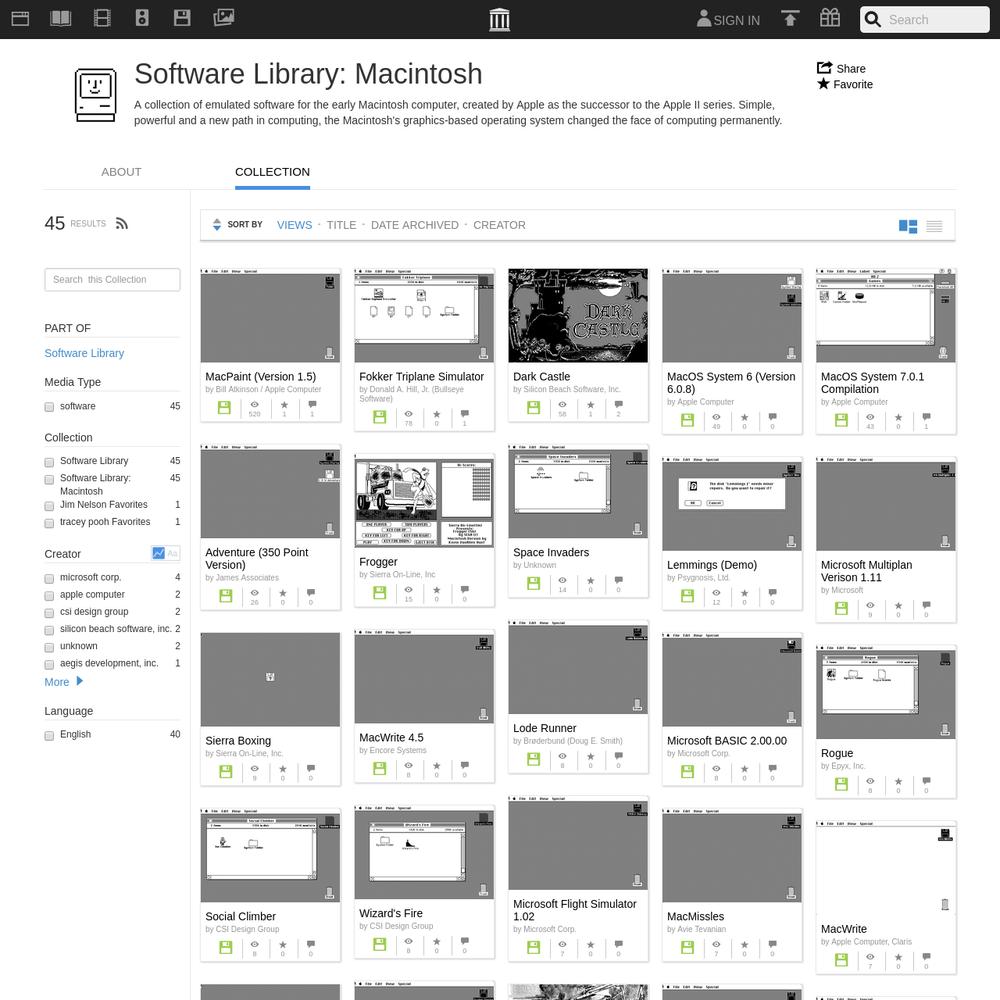Sort by CREATOR
Image resolution: width=1000 pixels, height=1000 pixels.
(499, 225)
